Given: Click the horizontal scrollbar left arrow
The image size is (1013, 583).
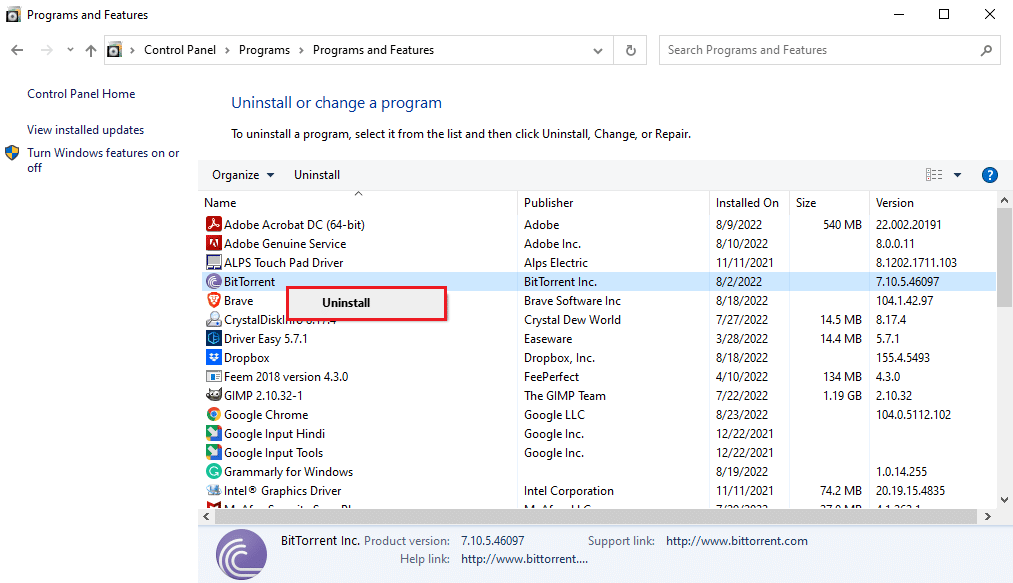Looking at the screenshot, I should coord(206,516).
